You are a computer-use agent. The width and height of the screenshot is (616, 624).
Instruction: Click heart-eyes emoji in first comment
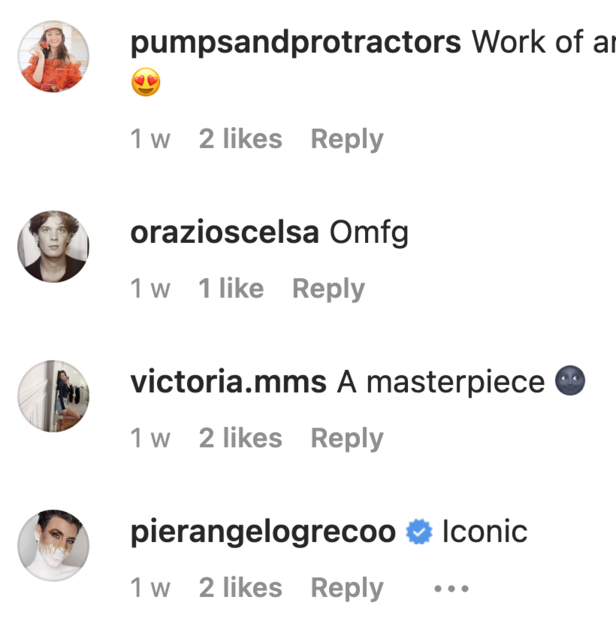tap(146, 85)
